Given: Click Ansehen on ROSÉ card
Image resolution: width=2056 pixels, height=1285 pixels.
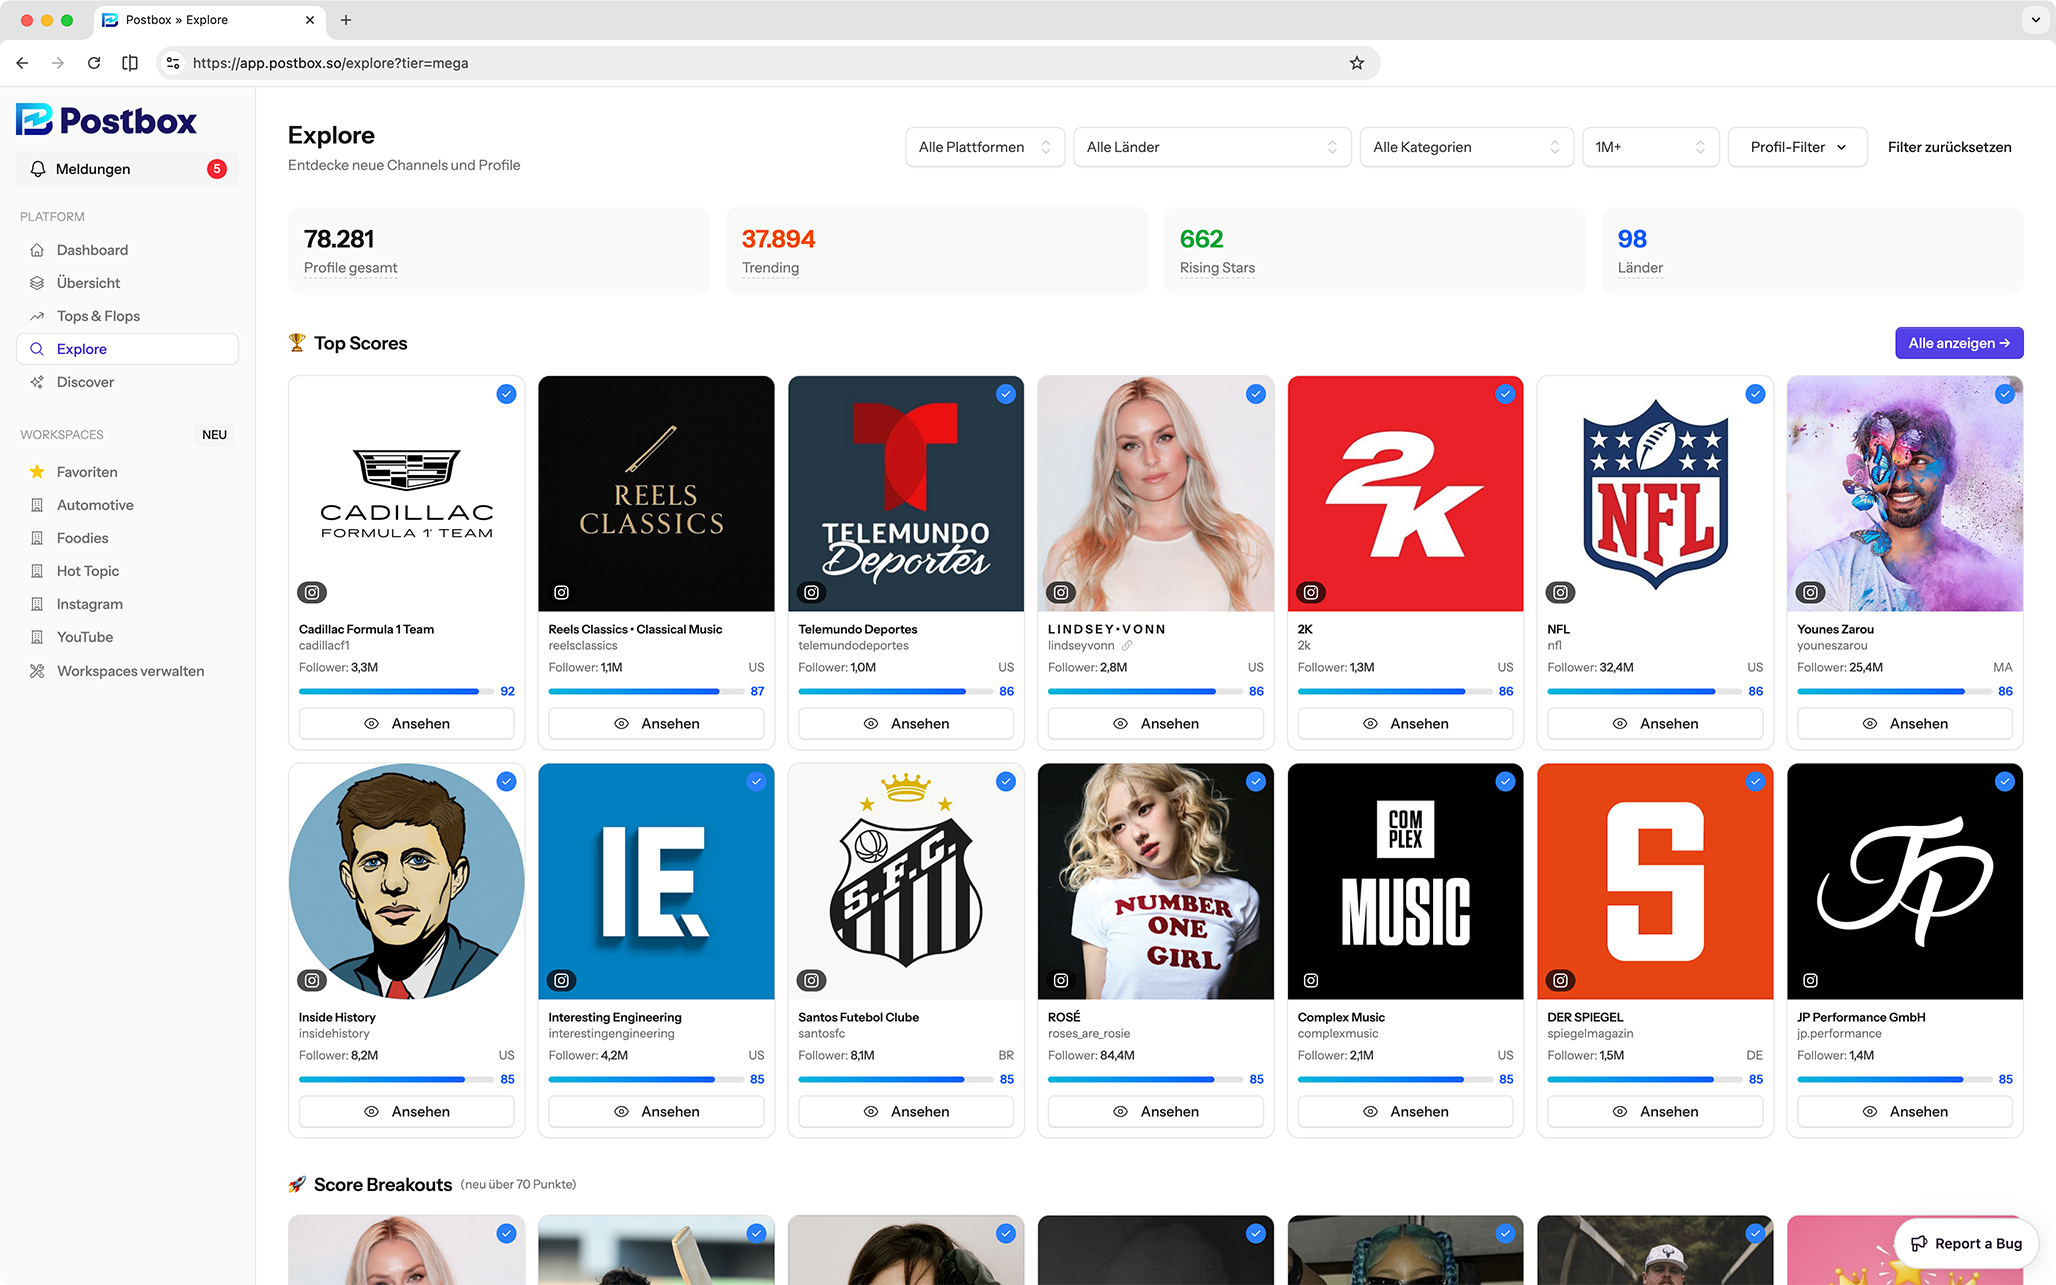Looking at the screenshot, I should (1155, 1111).
